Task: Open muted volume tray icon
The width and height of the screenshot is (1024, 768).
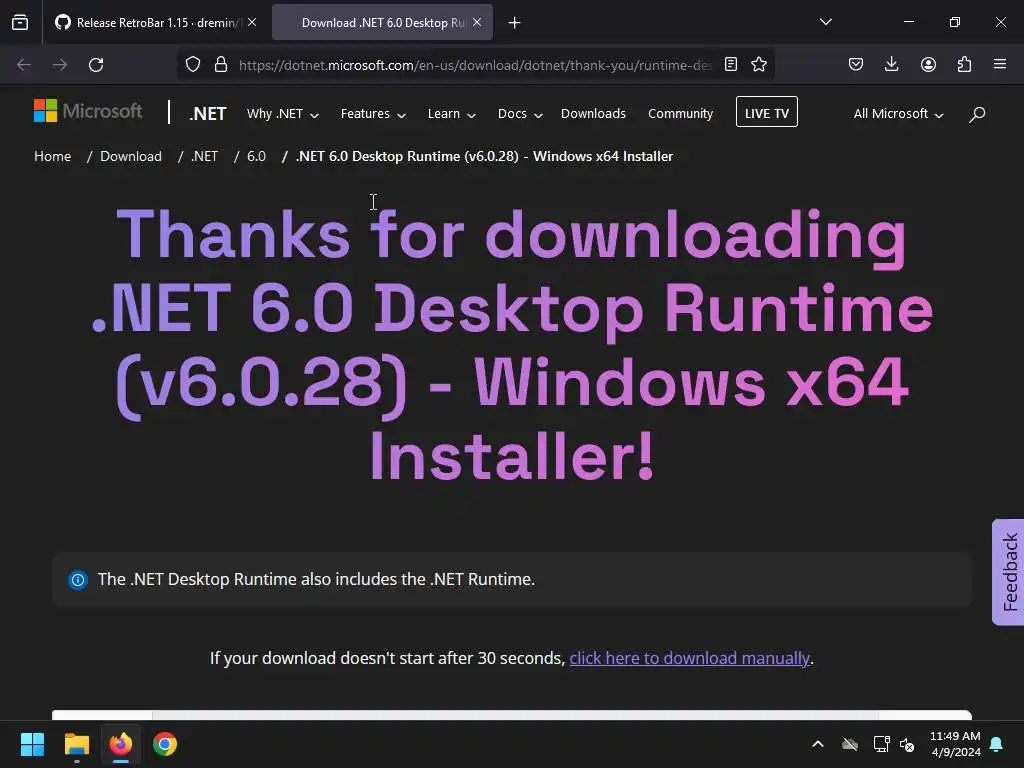Action: (x=907, y=744)
